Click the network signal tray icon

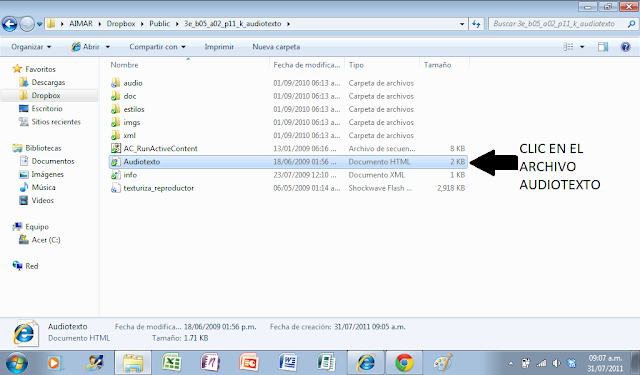click(x=541, y=363)
